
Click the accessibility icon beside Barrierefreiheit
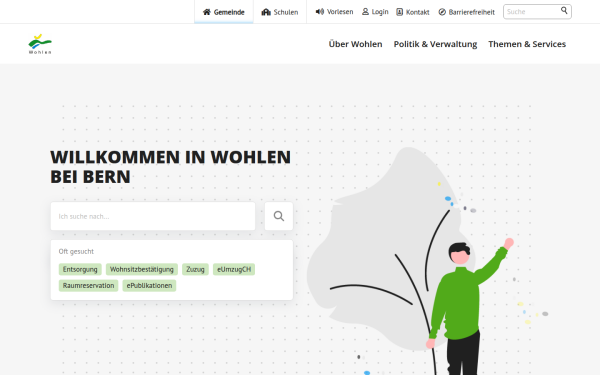(442, 12)
